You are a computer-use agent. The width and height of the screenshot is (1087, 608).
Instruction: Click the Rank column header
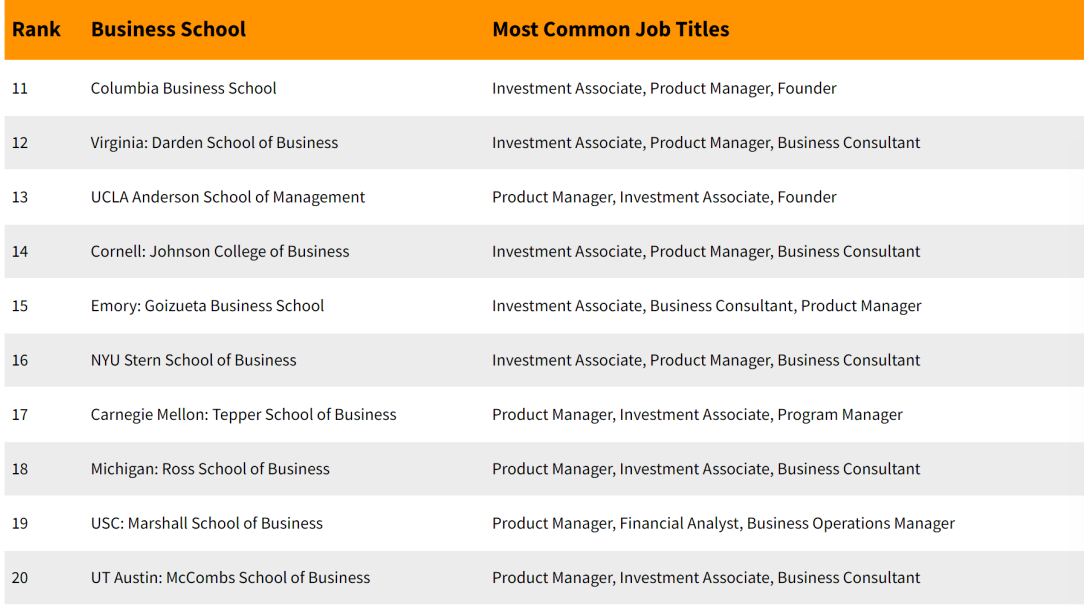(36, 29)
